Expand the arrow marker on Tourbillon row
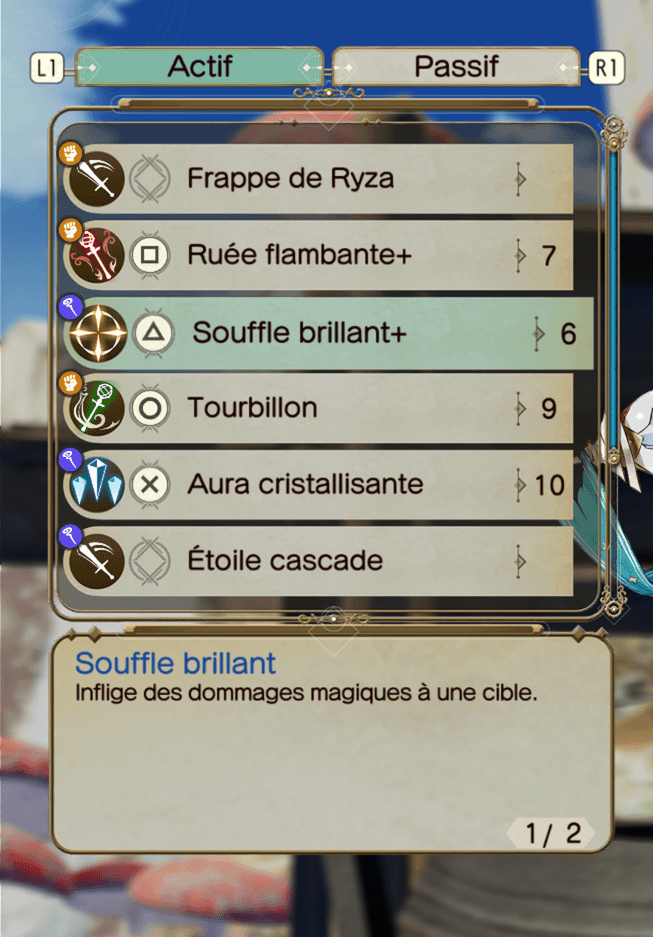The image size is (653, 937). pos(520,409)
